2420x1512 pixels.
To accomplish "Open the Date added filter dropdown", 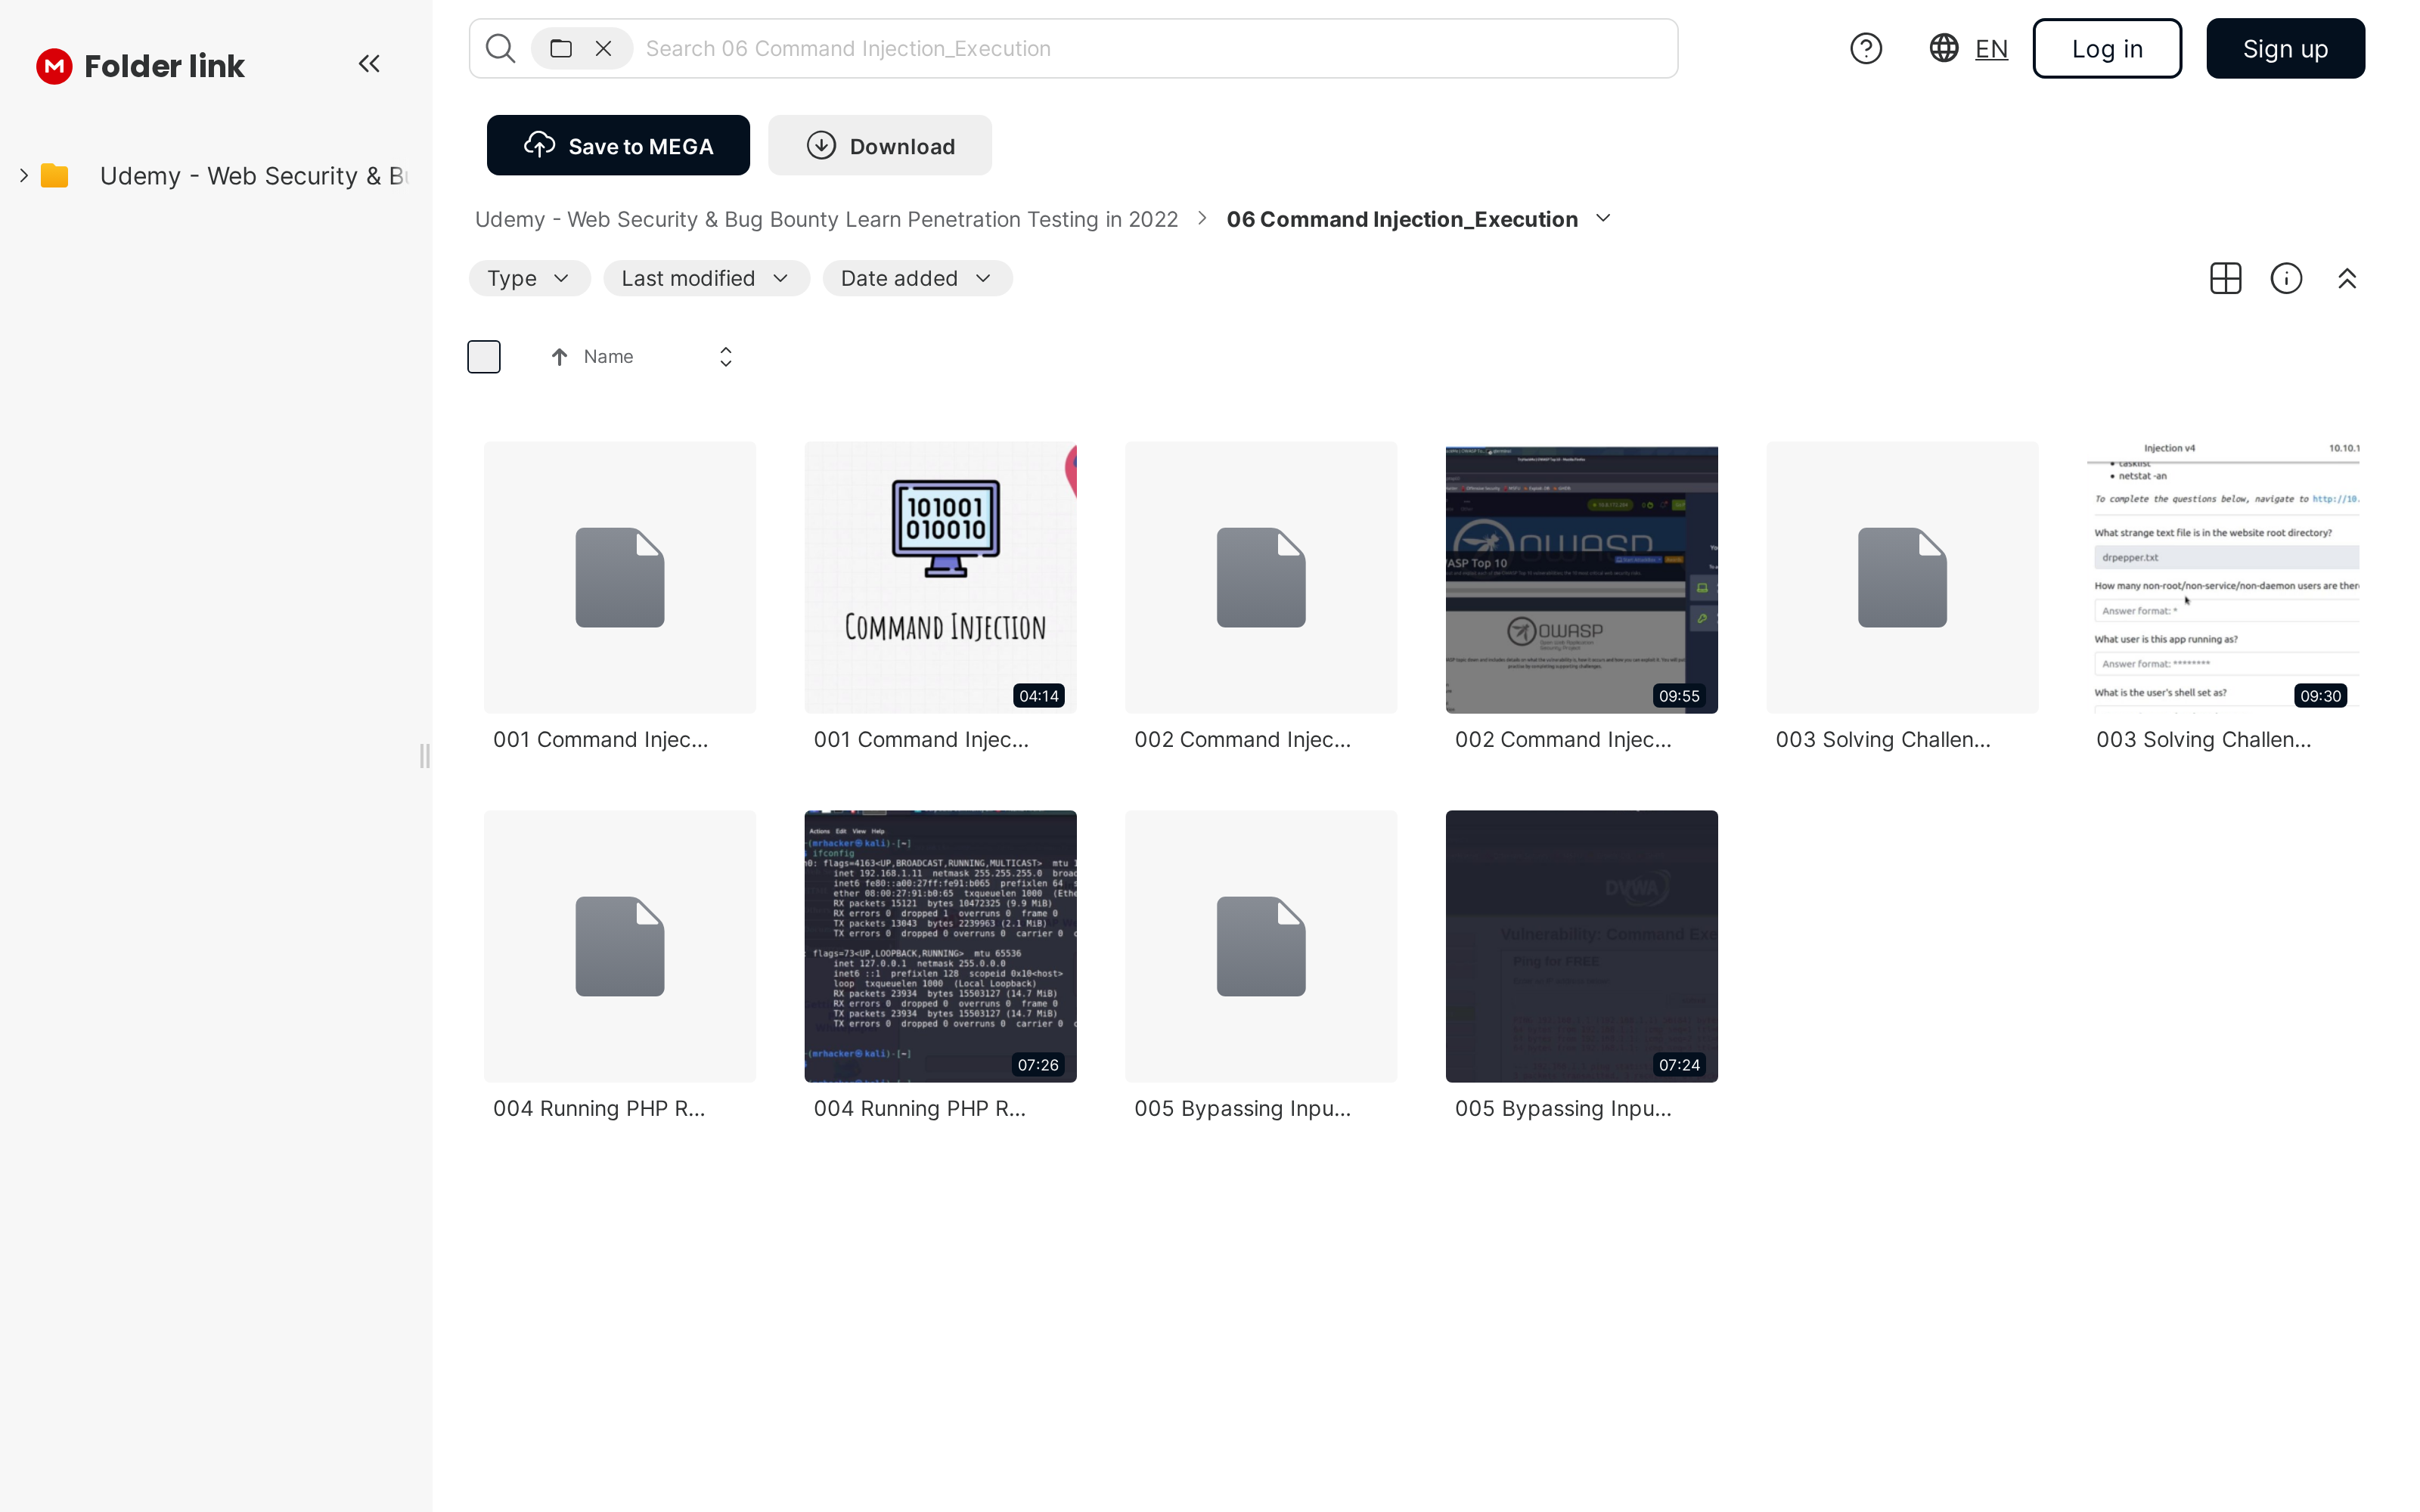I will [x=917, y=278].
